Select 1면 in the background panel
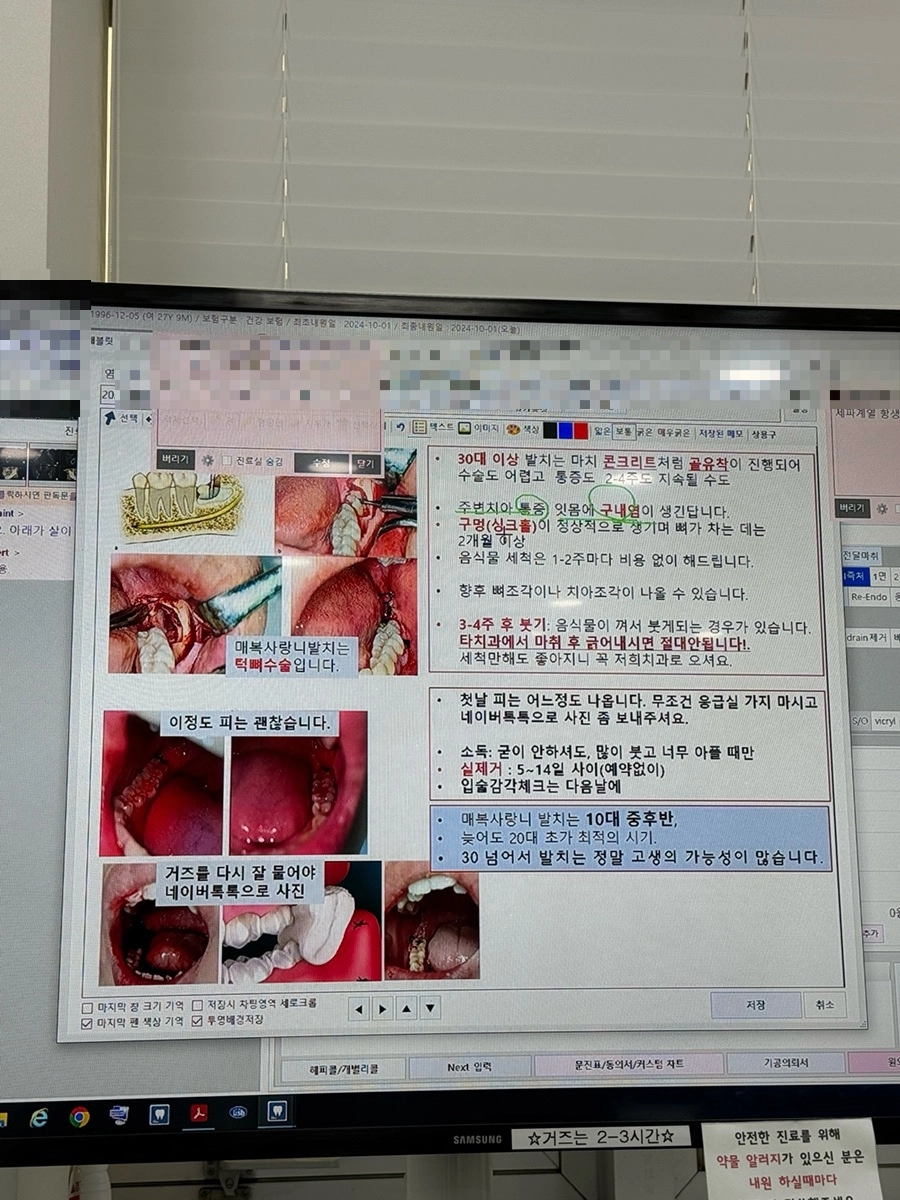 click(x=880, y=576)
